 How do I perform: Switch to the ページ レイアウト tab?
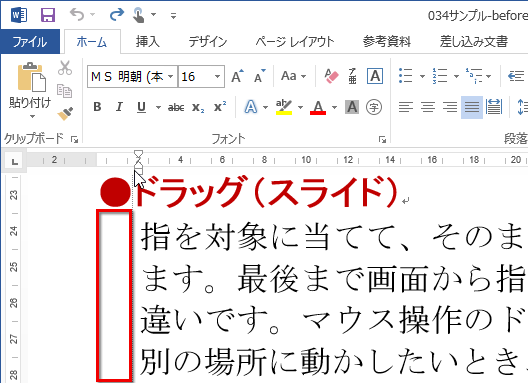click(x=295, y=42)
